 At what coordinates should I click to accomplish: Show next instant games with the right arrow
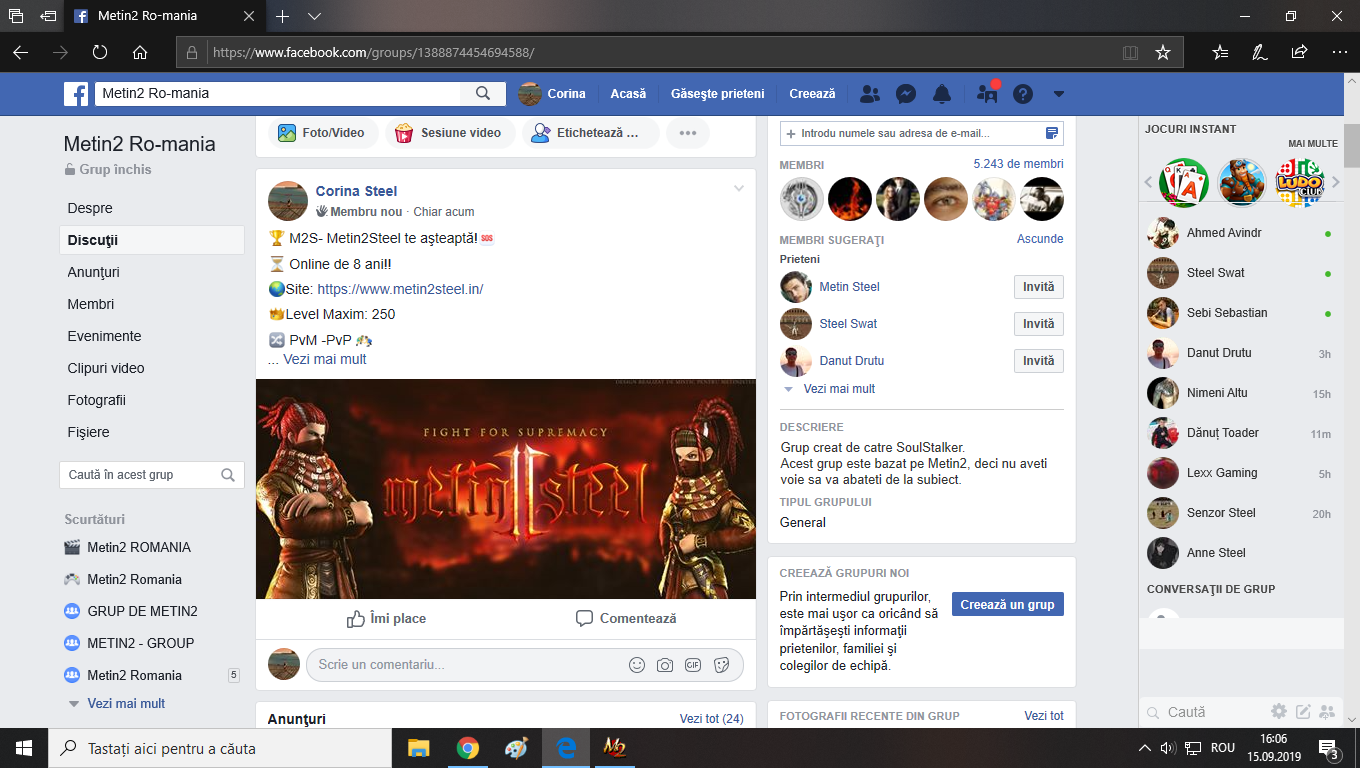[1336, 182]
